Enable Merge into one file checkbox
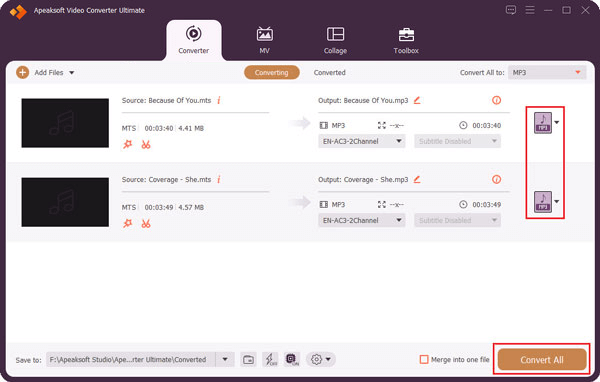This screenshot has width=600, height=382. (424, 359)
